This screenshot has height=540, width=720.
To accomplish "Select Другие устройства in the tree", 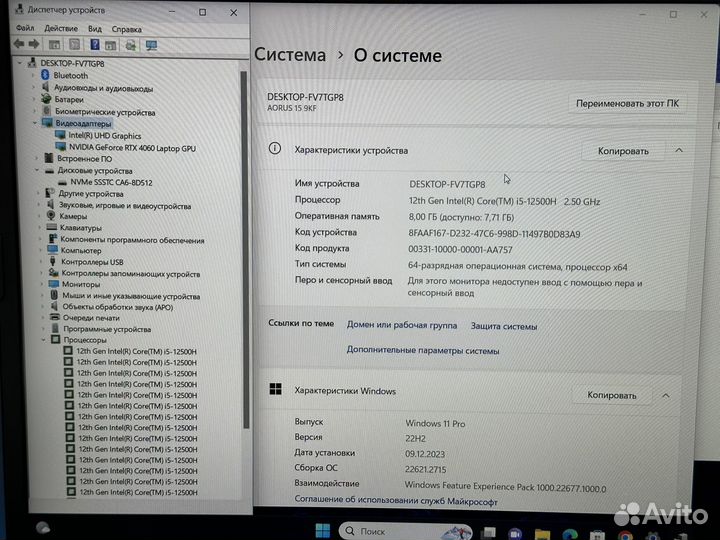I will [x=90, y=193].
